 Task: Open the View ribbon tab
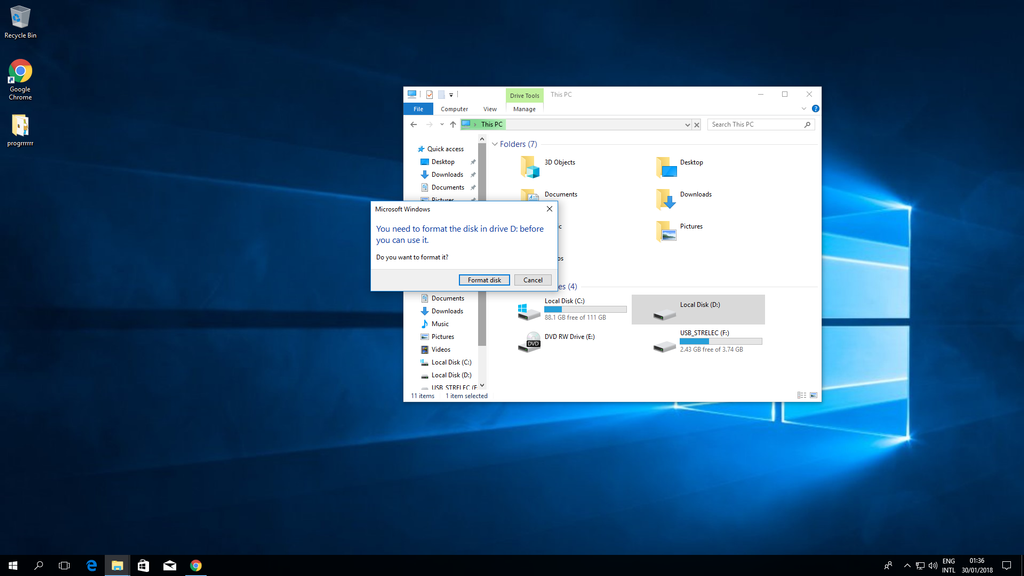coord(490,109)
